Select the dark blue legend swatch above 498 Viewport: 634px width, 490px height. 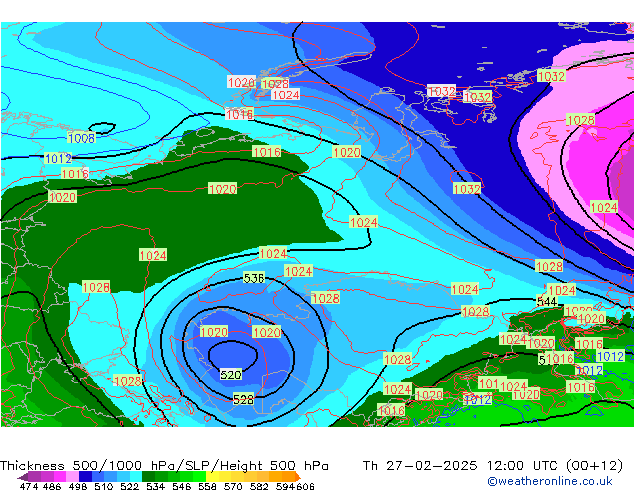coord(85,476)
